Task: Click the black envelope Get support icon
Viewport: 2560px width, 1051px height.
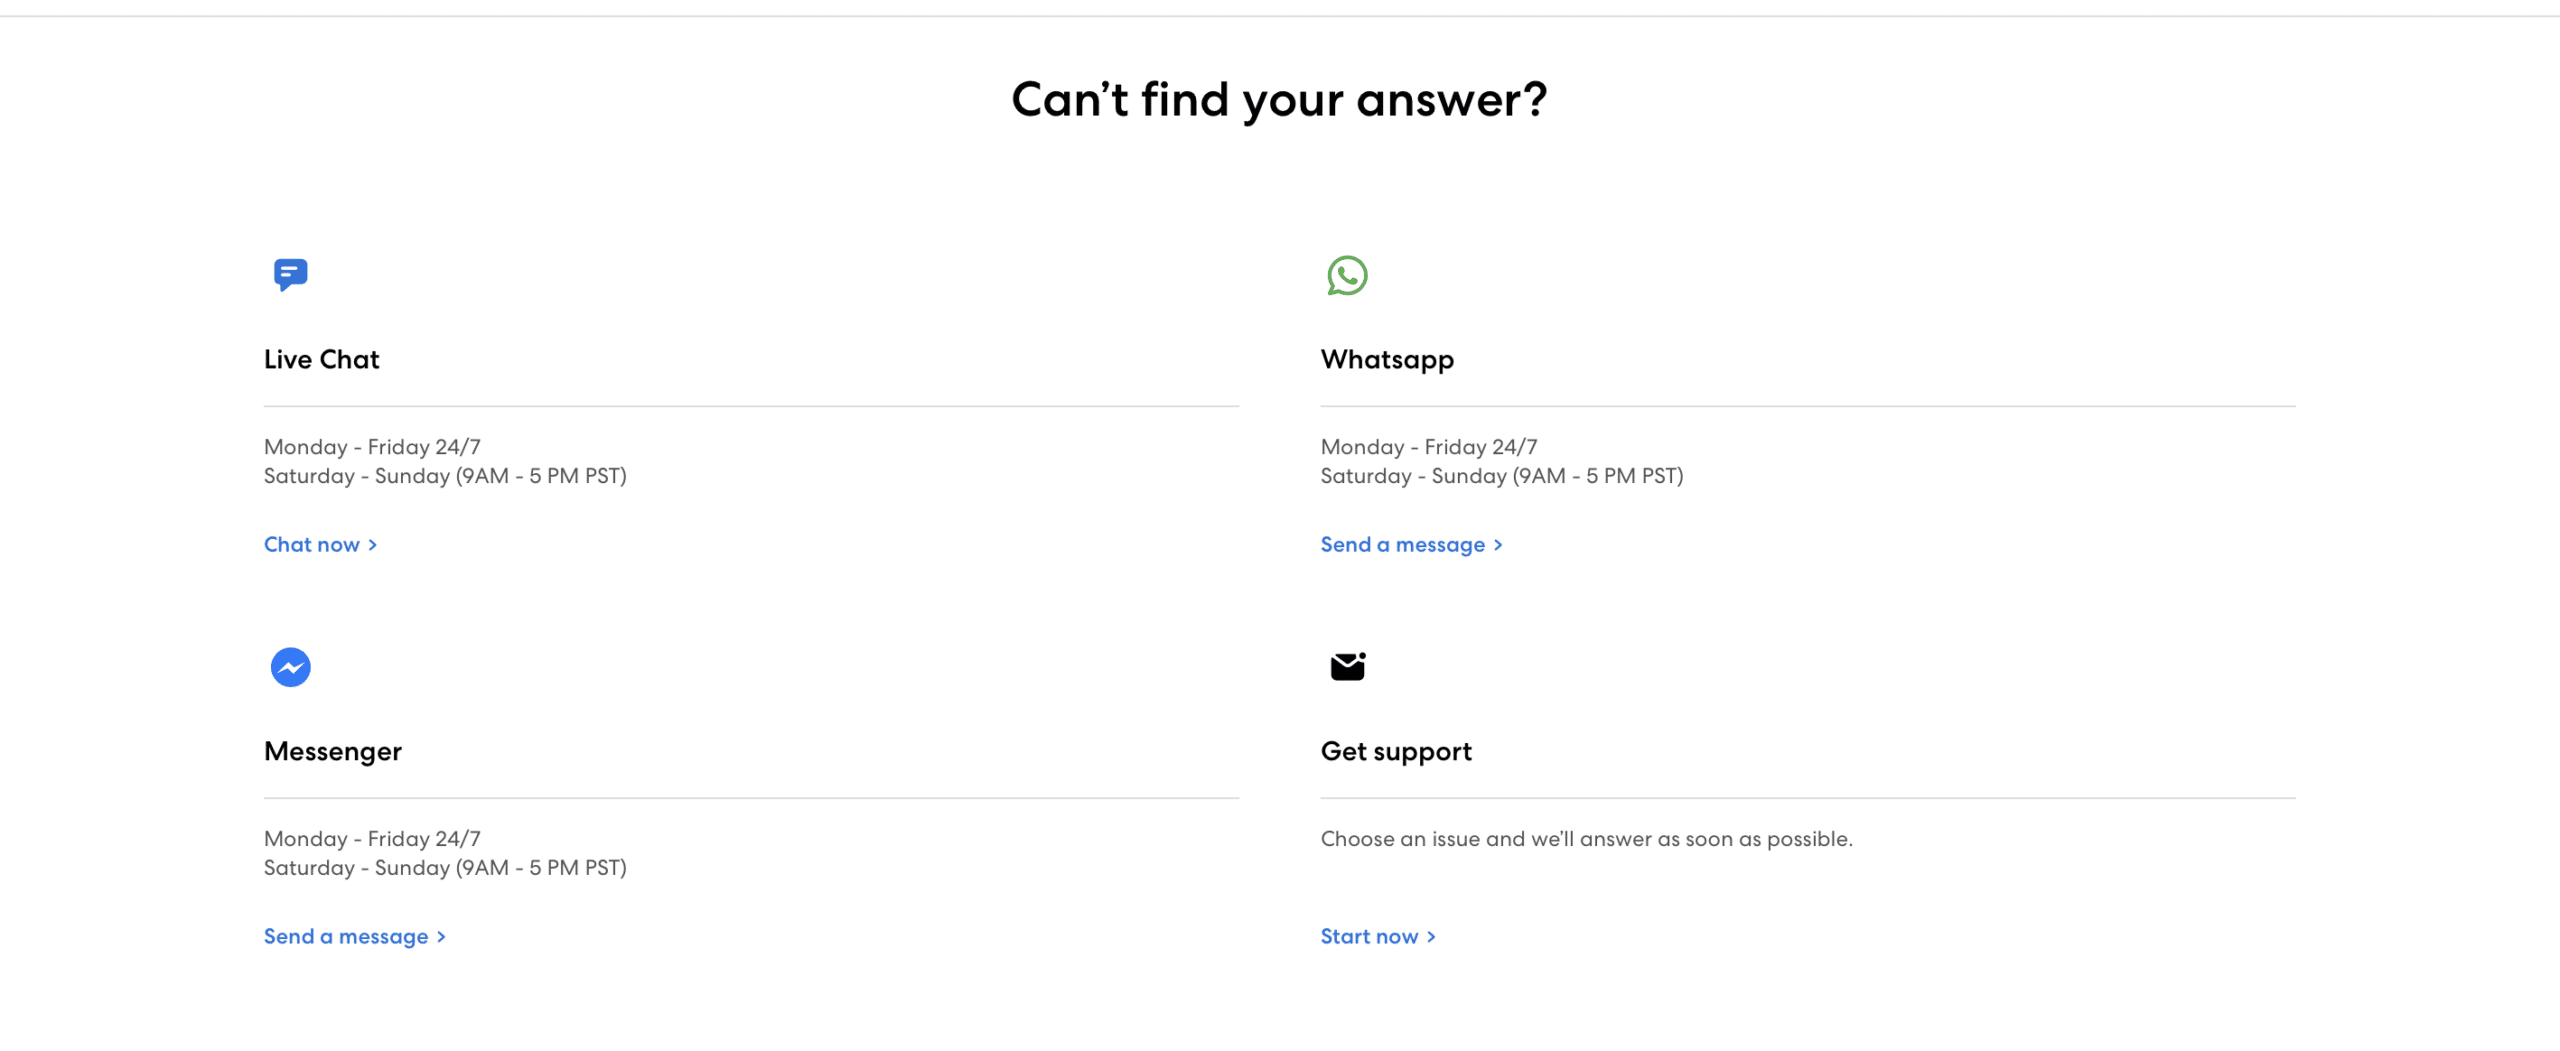Action: tap(1348, 666)
